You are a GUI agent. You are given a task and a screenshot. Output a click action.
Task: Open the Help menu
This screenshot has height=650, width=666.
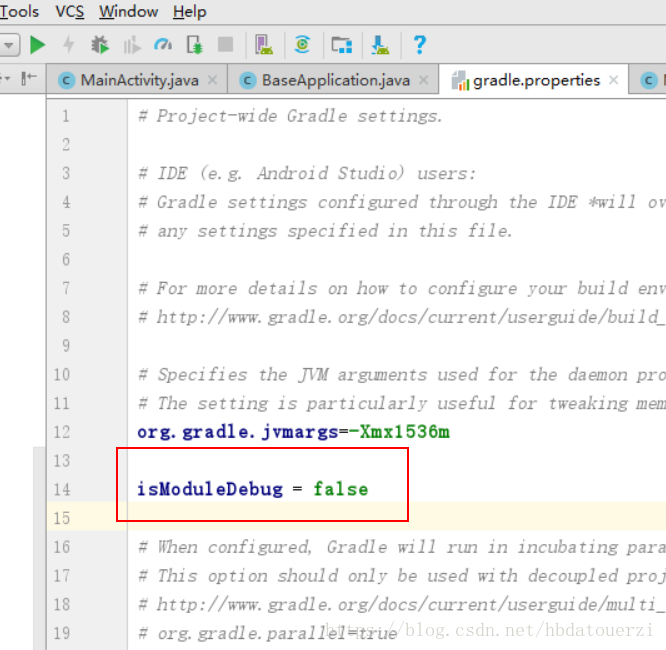point(189,11)
